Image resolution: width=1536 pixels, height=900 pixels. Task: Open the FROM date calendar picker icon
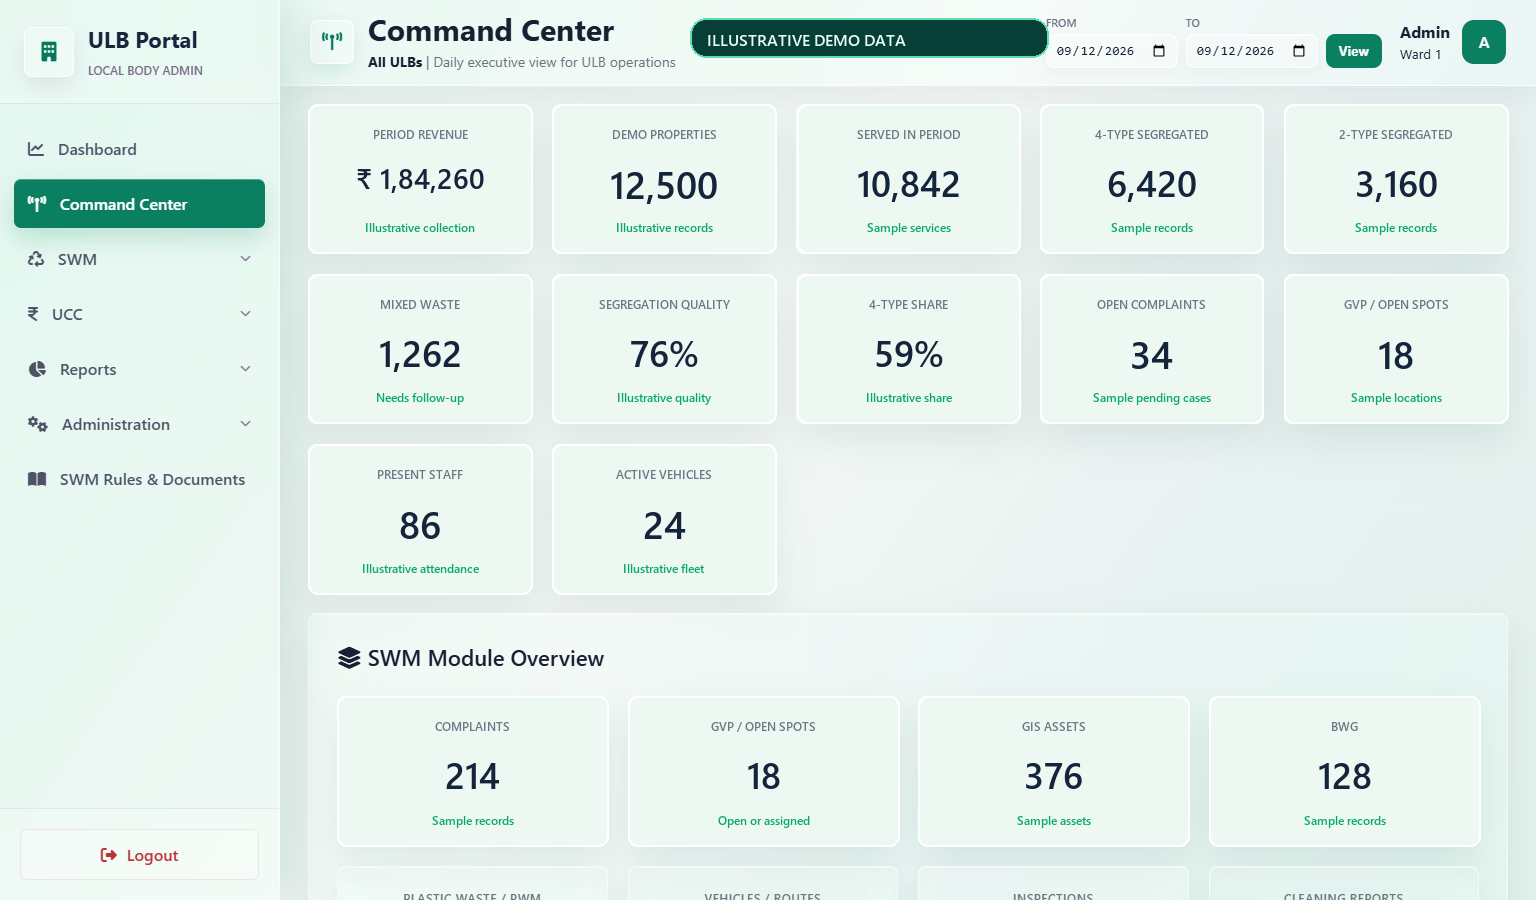pos(1159,51)
